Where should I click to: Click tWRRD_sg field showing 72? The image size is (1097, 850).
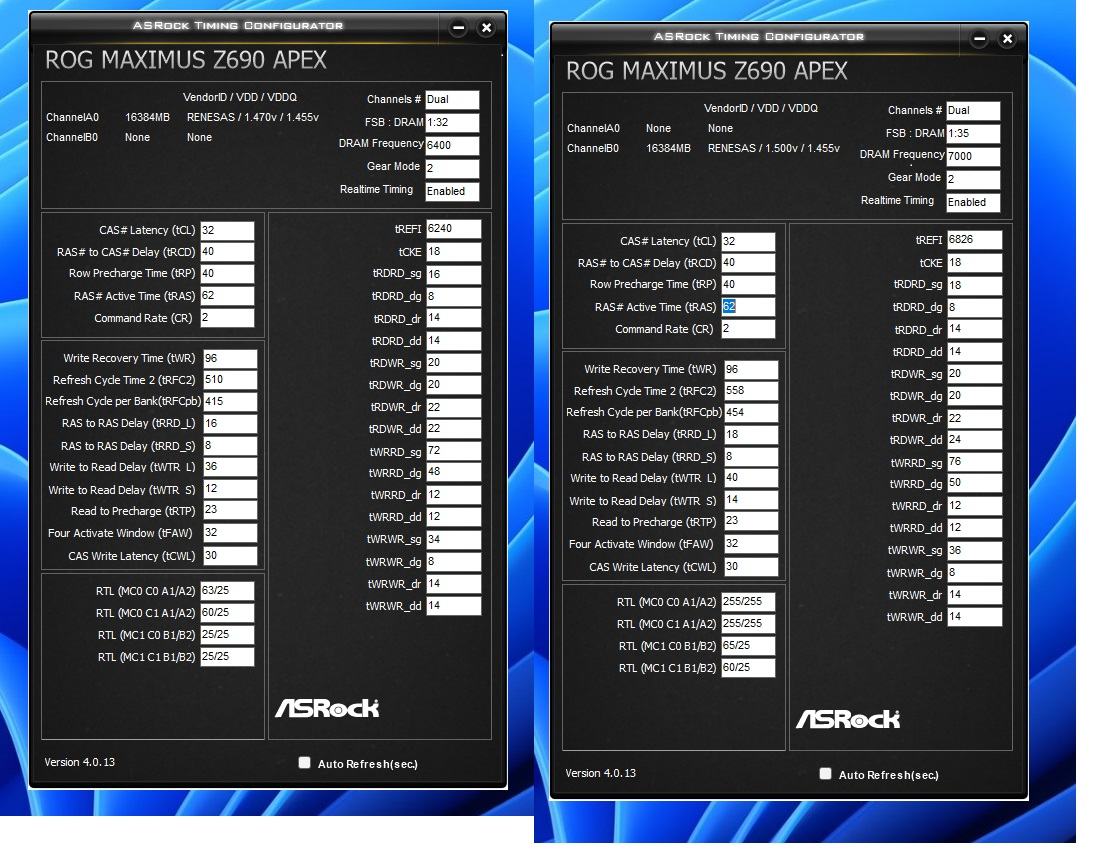pyautogui.click(x=453, y=451)
